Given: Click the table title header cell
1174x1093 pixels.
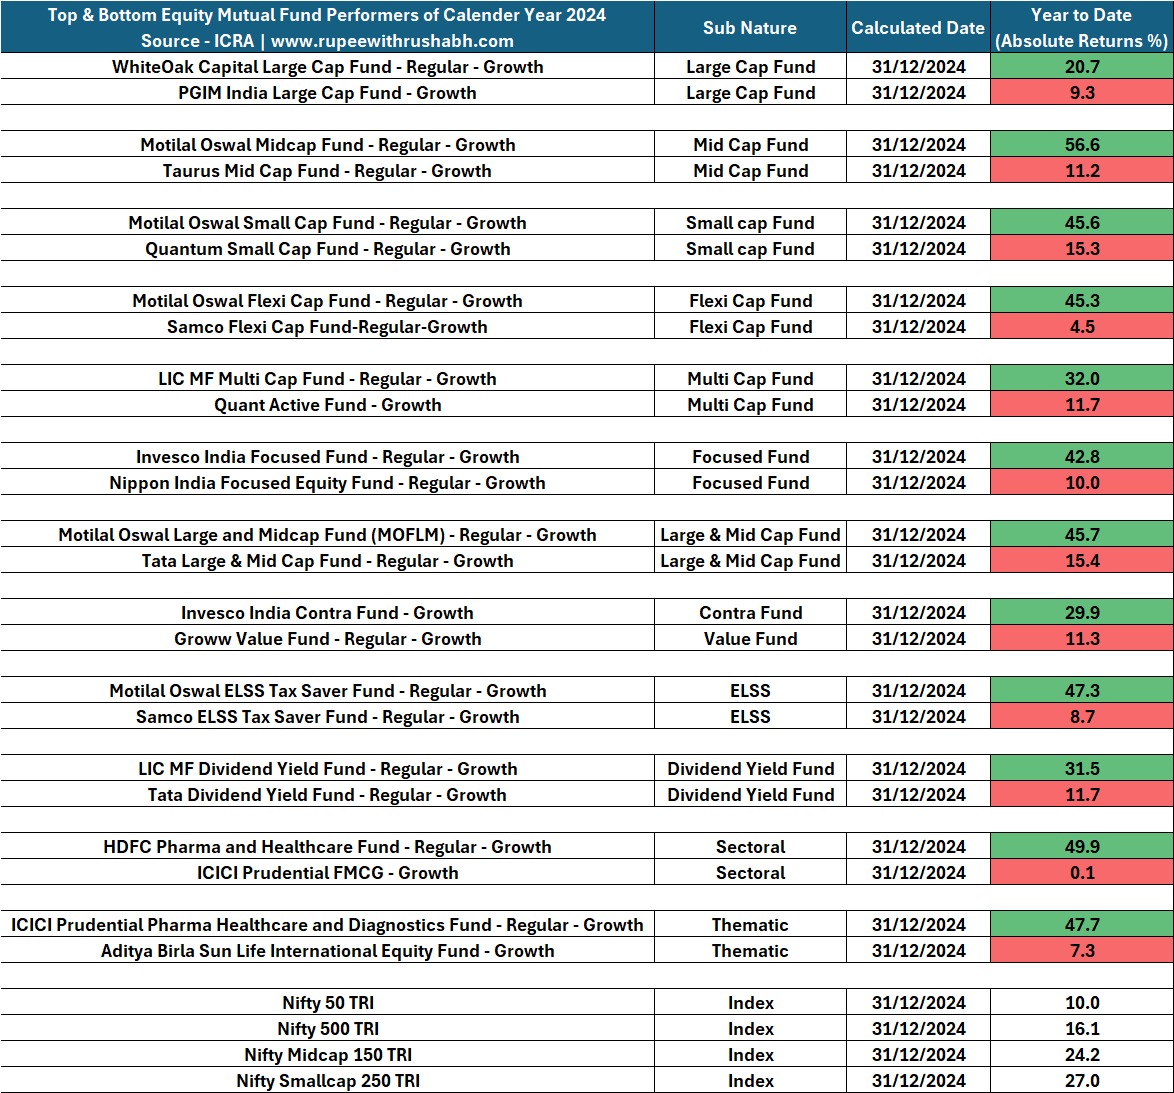Looking at the screenshot, I should click(327, 28).
